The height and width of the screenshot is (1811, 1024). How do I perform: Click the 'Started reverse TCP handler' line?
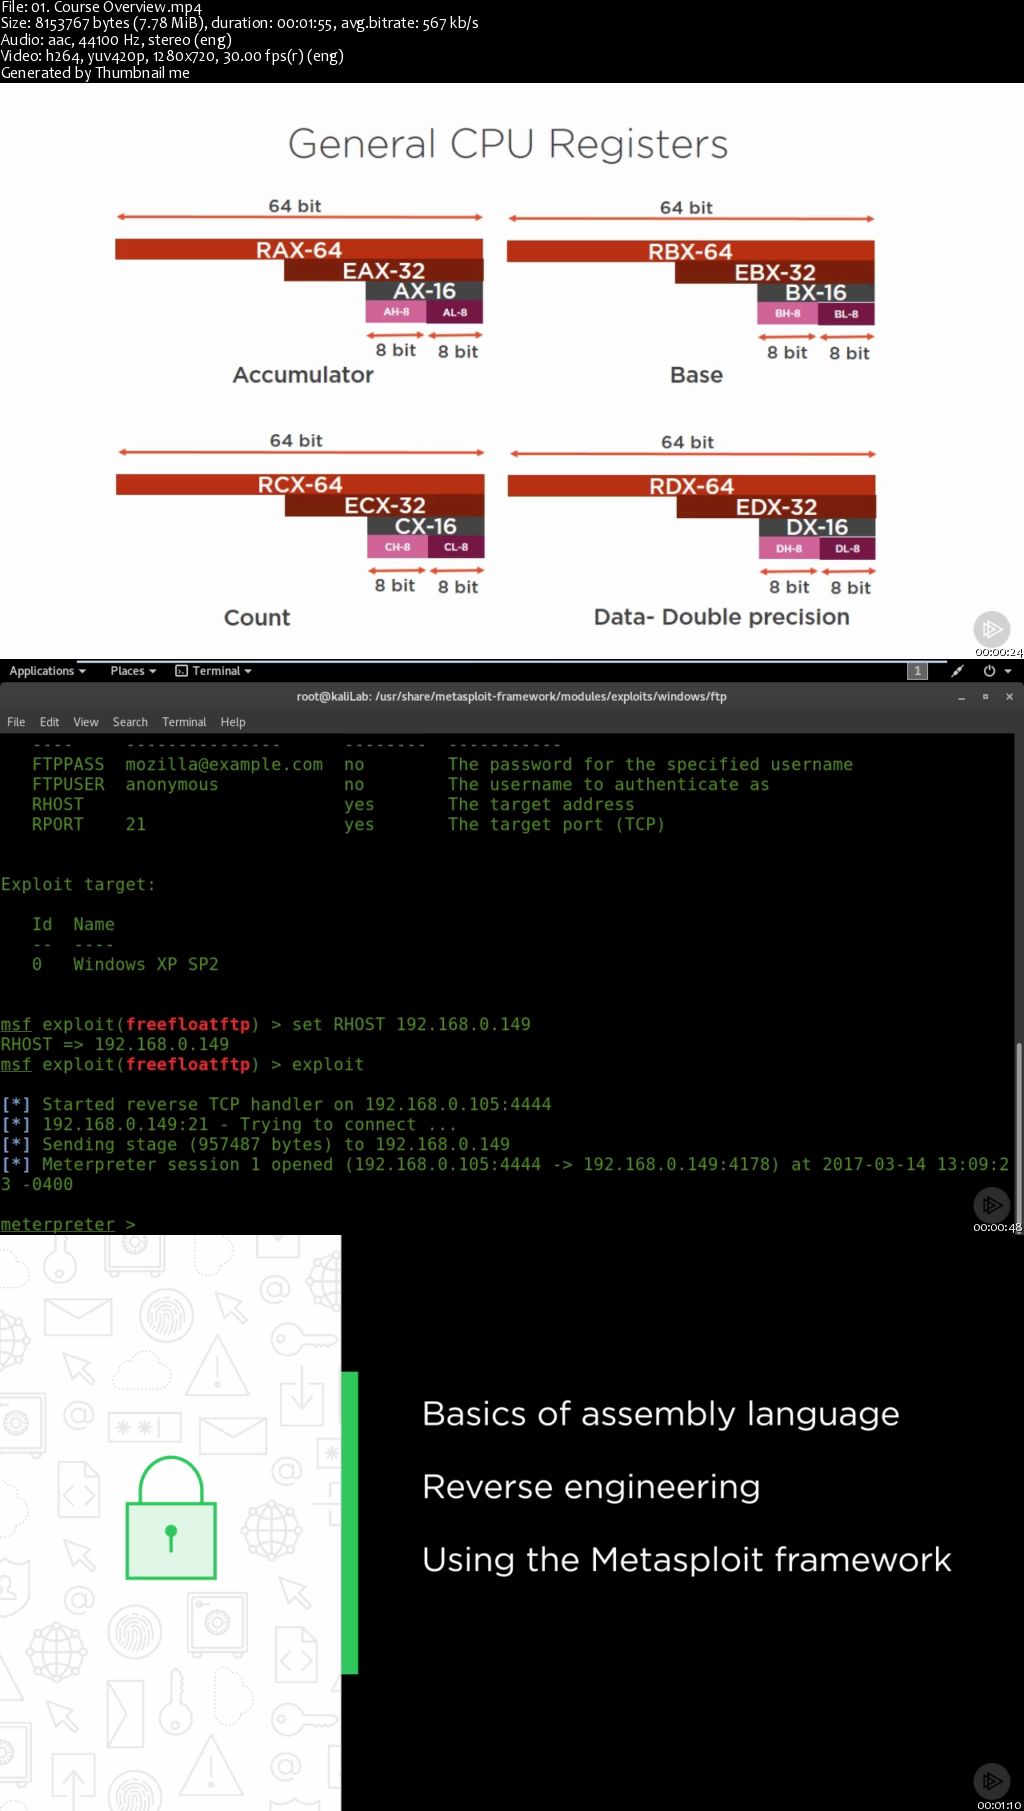[x=276, y=1104]
